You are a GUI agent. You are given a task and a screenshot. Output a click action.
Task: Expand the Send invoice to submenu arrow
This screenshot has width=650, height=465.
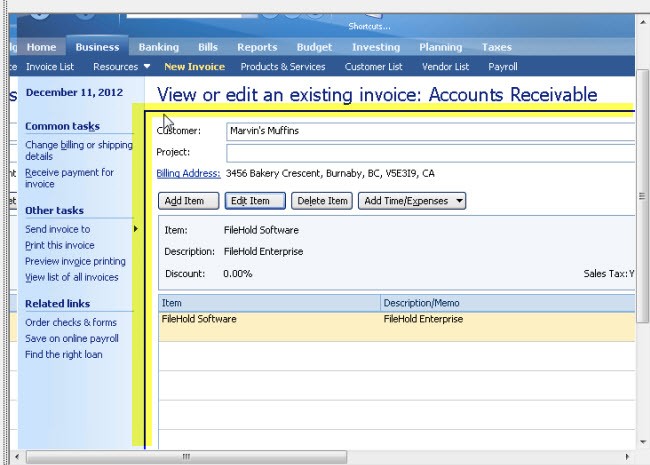(x=136, y=229)
